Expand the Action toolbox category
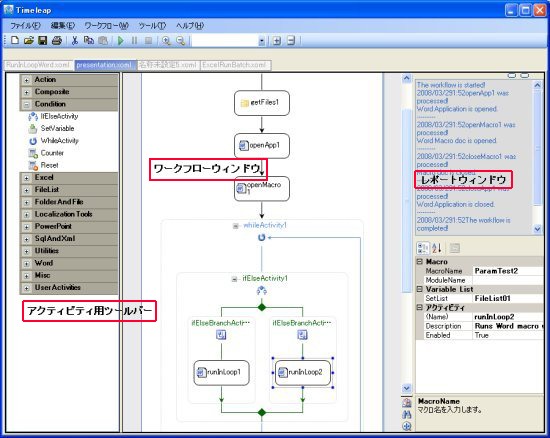Screen dimensions: 550x438 (x=26, y=80)
